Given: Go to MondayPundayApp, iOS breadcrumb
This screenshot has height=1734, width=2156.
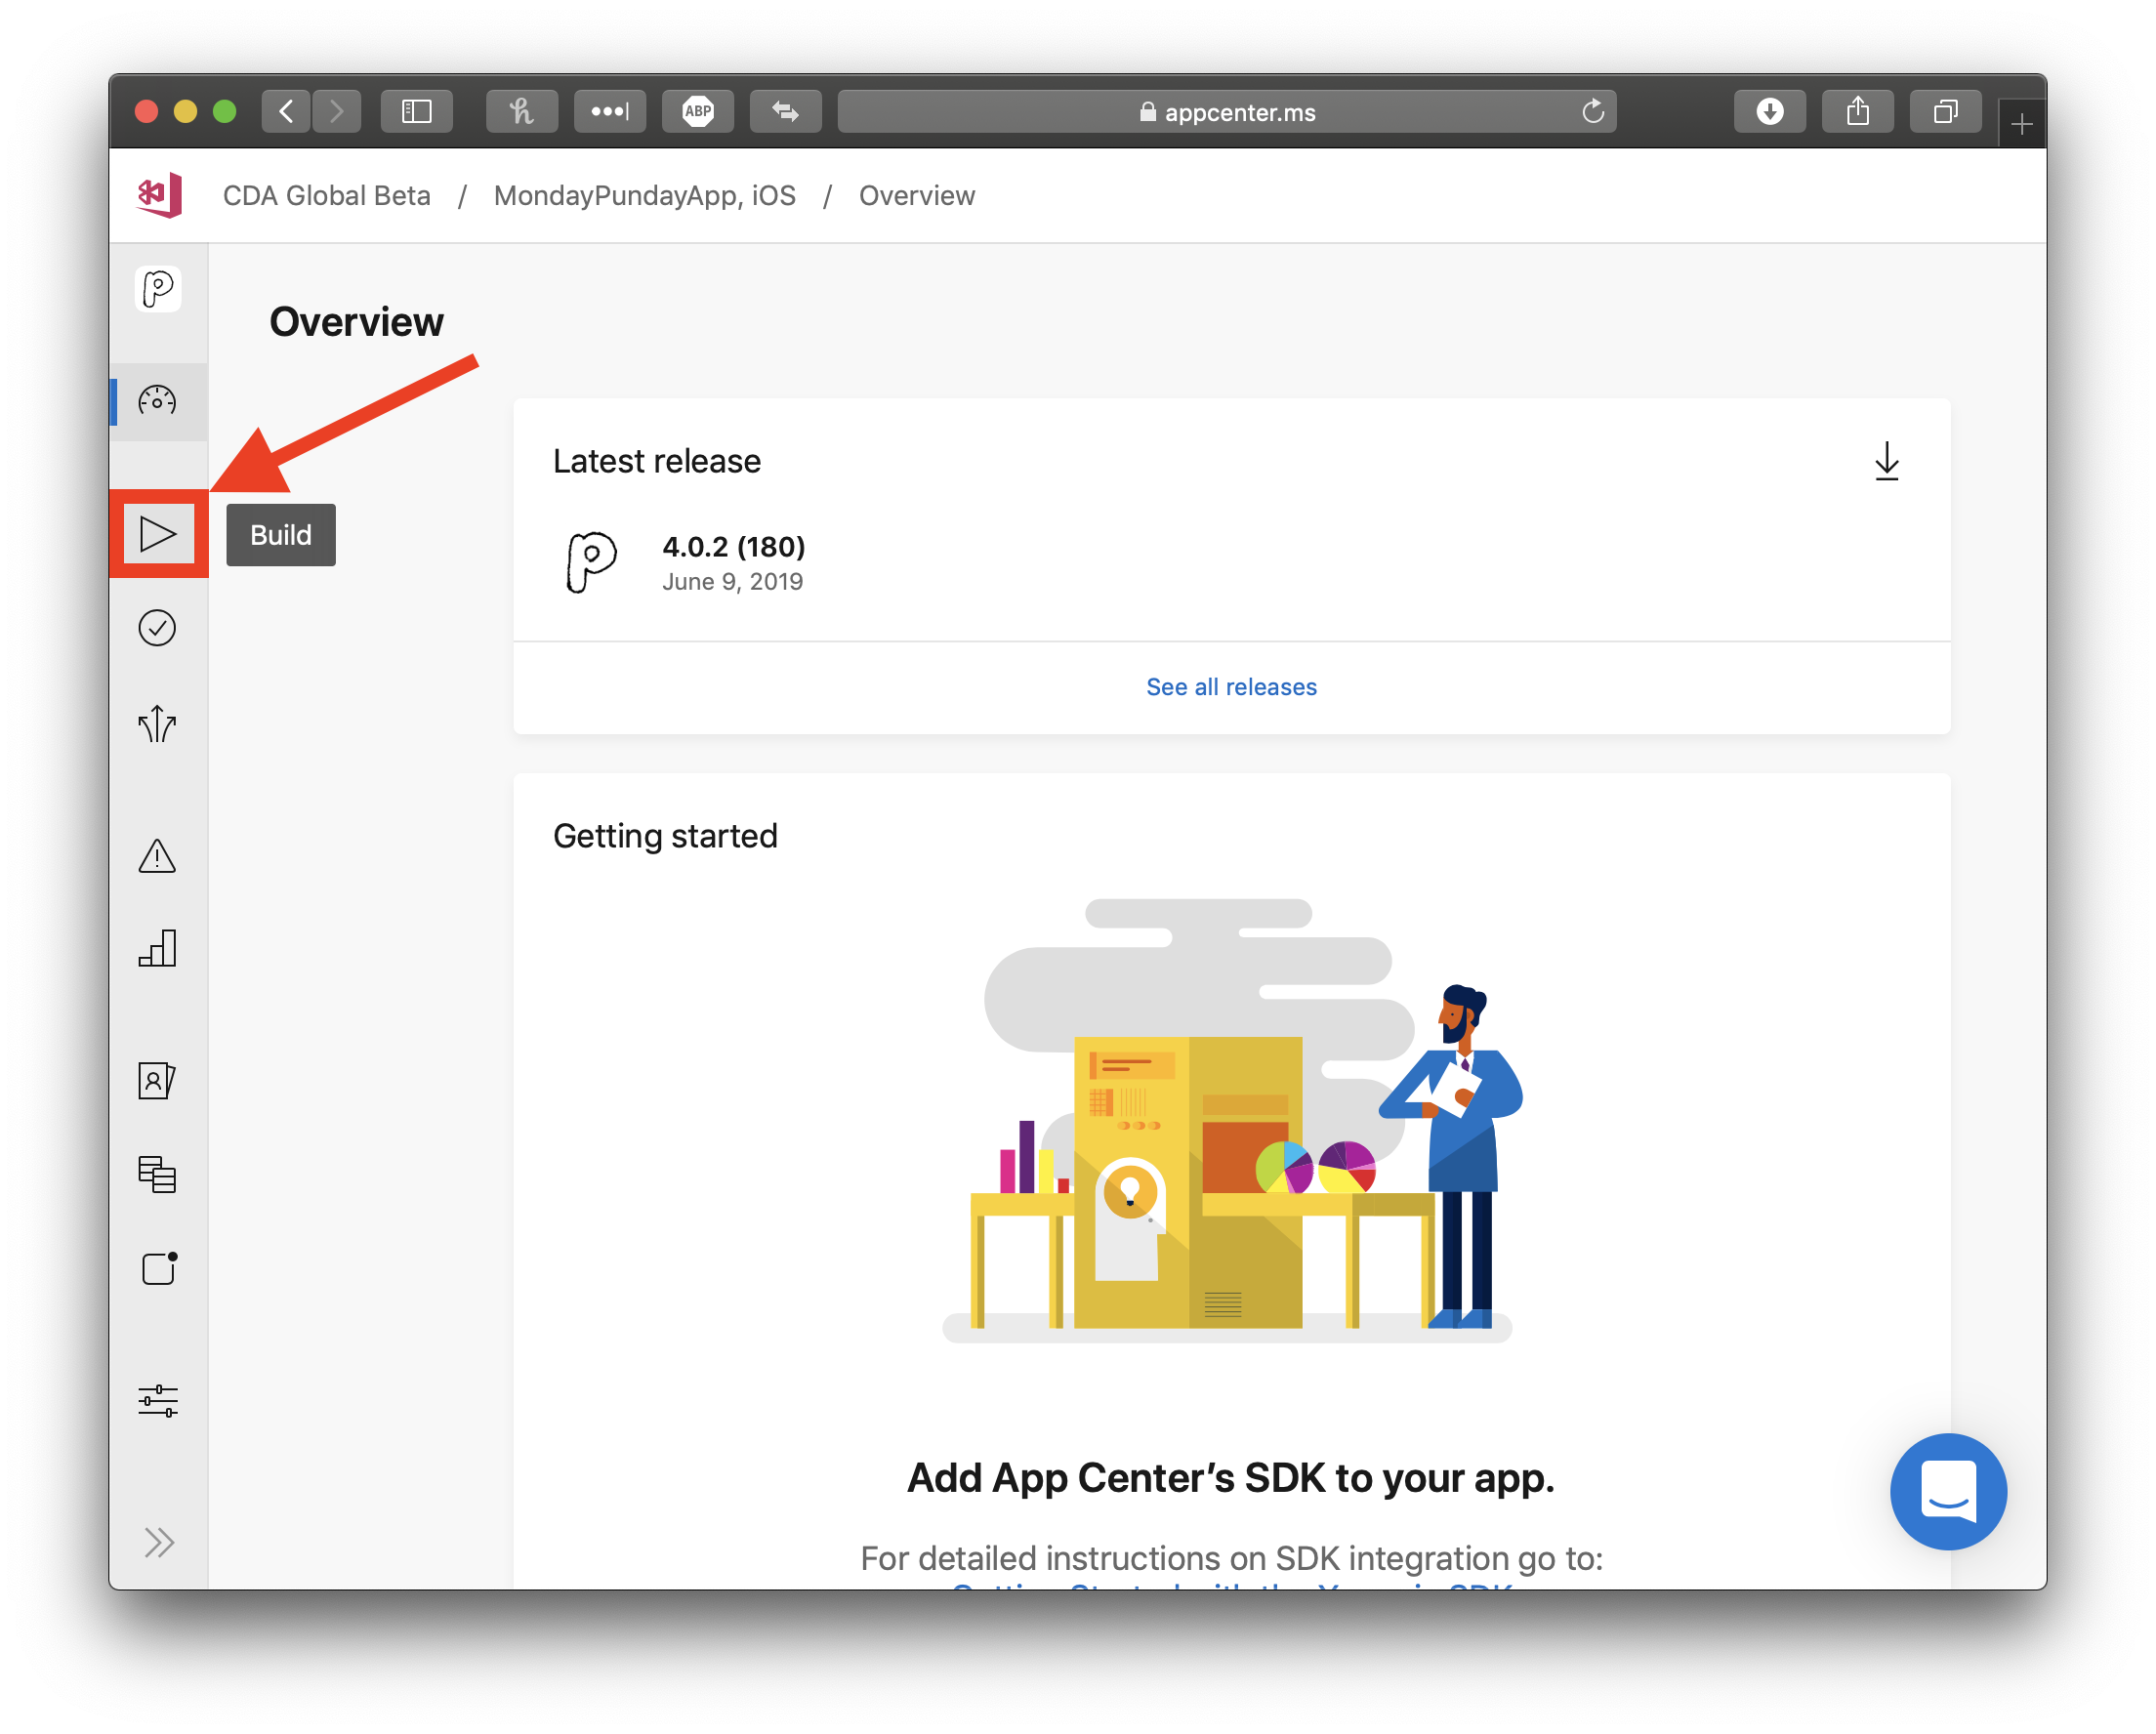Looking at the screenshot, I should pyautogui.click(x=644, y=195).
